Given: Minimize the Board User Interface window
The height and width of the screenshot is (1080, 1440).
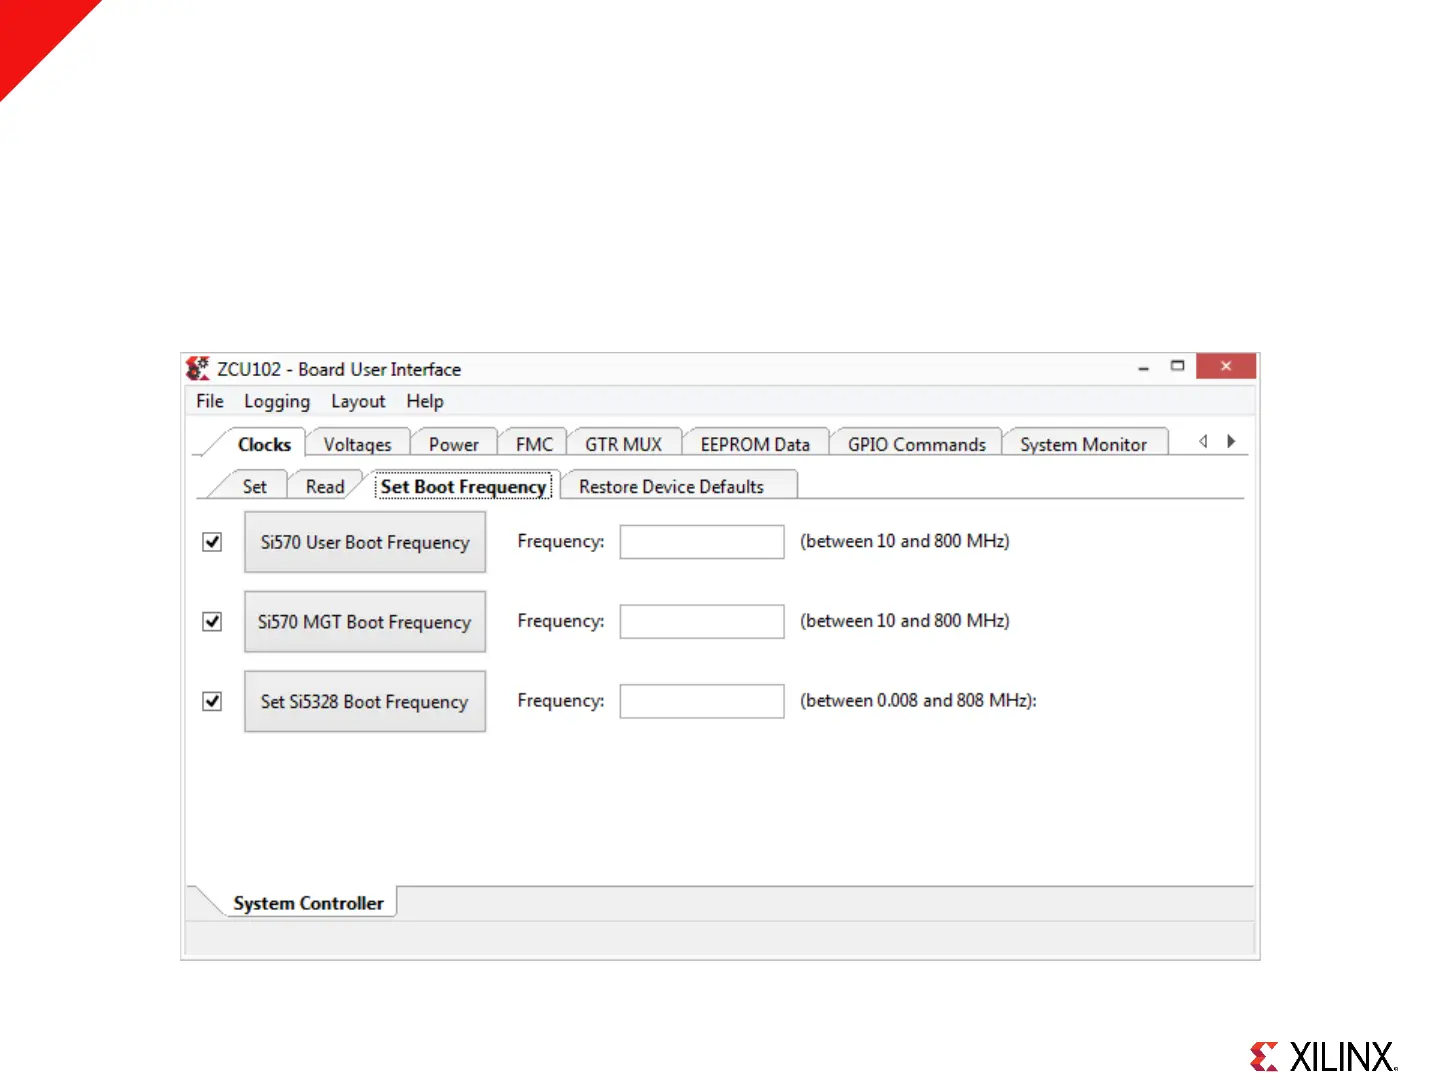Looking at the screenshot, I should [1143, 367].
